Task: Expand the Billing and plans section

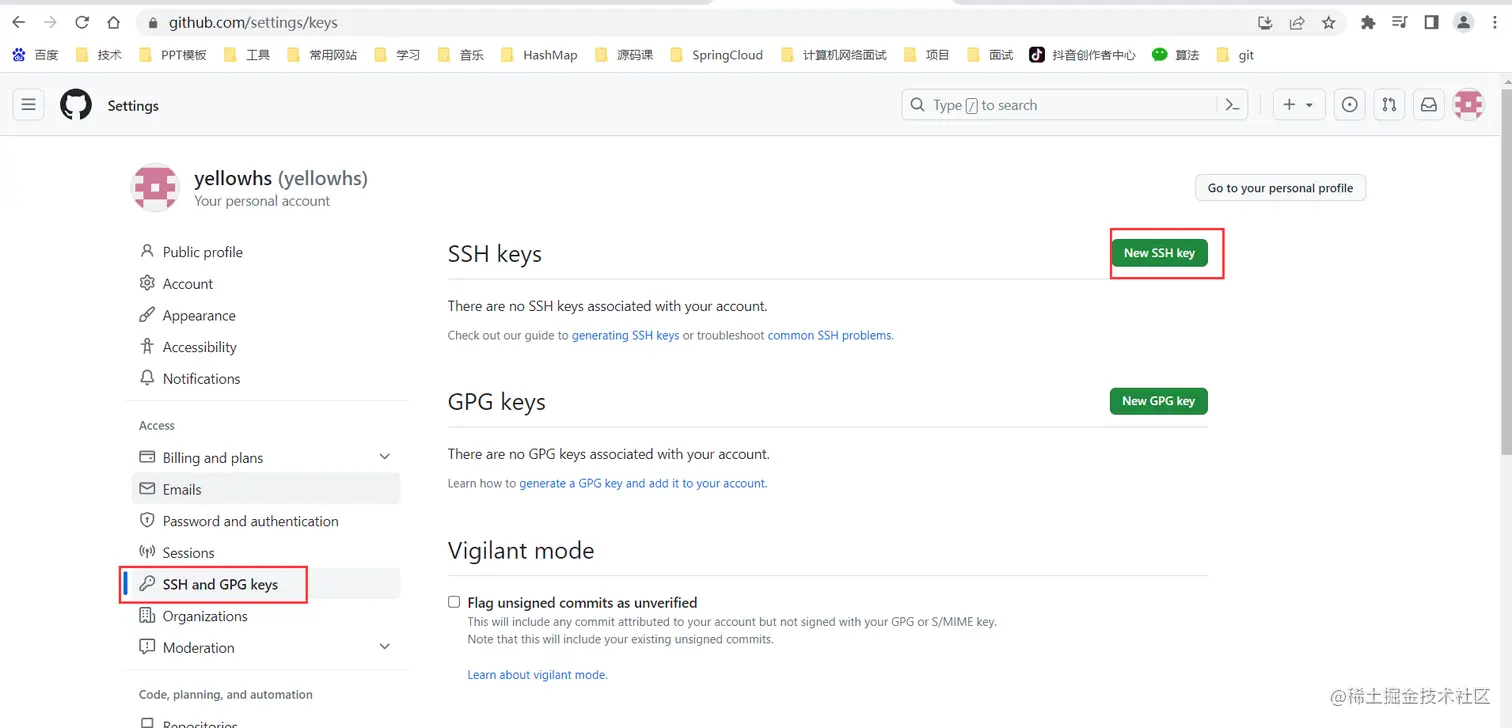Action: click(385, 457)
